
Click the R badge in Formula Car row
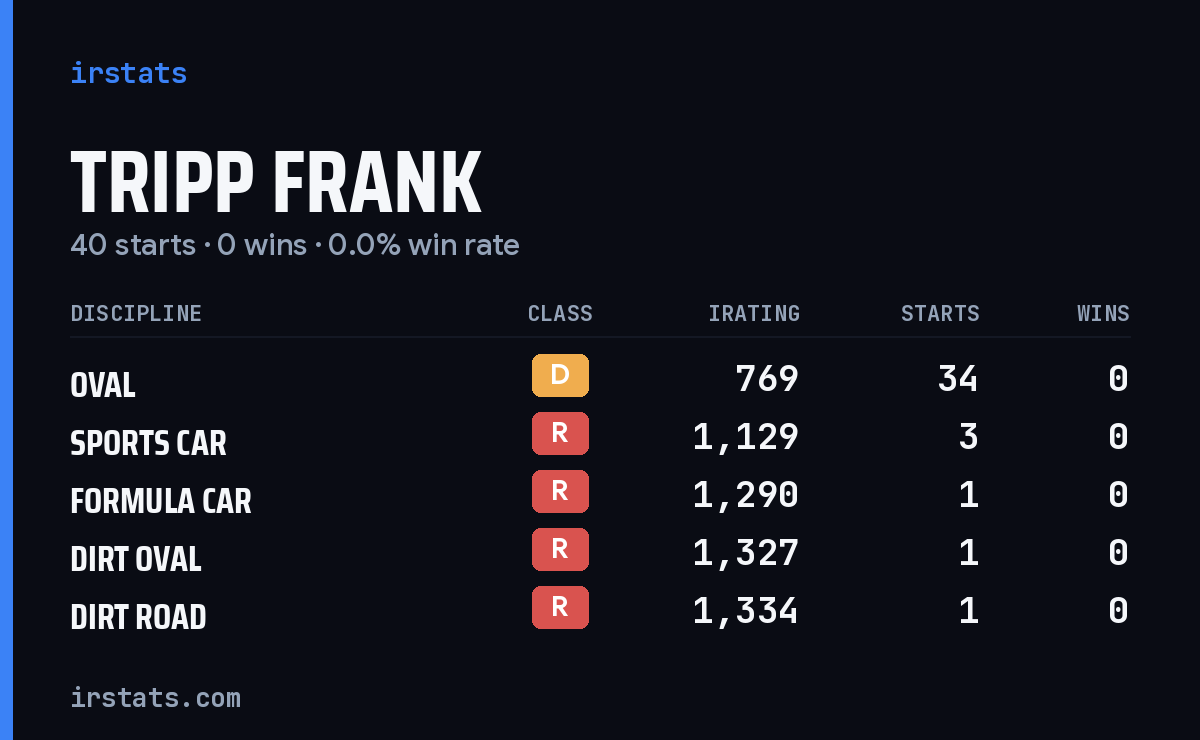(560, 492)
